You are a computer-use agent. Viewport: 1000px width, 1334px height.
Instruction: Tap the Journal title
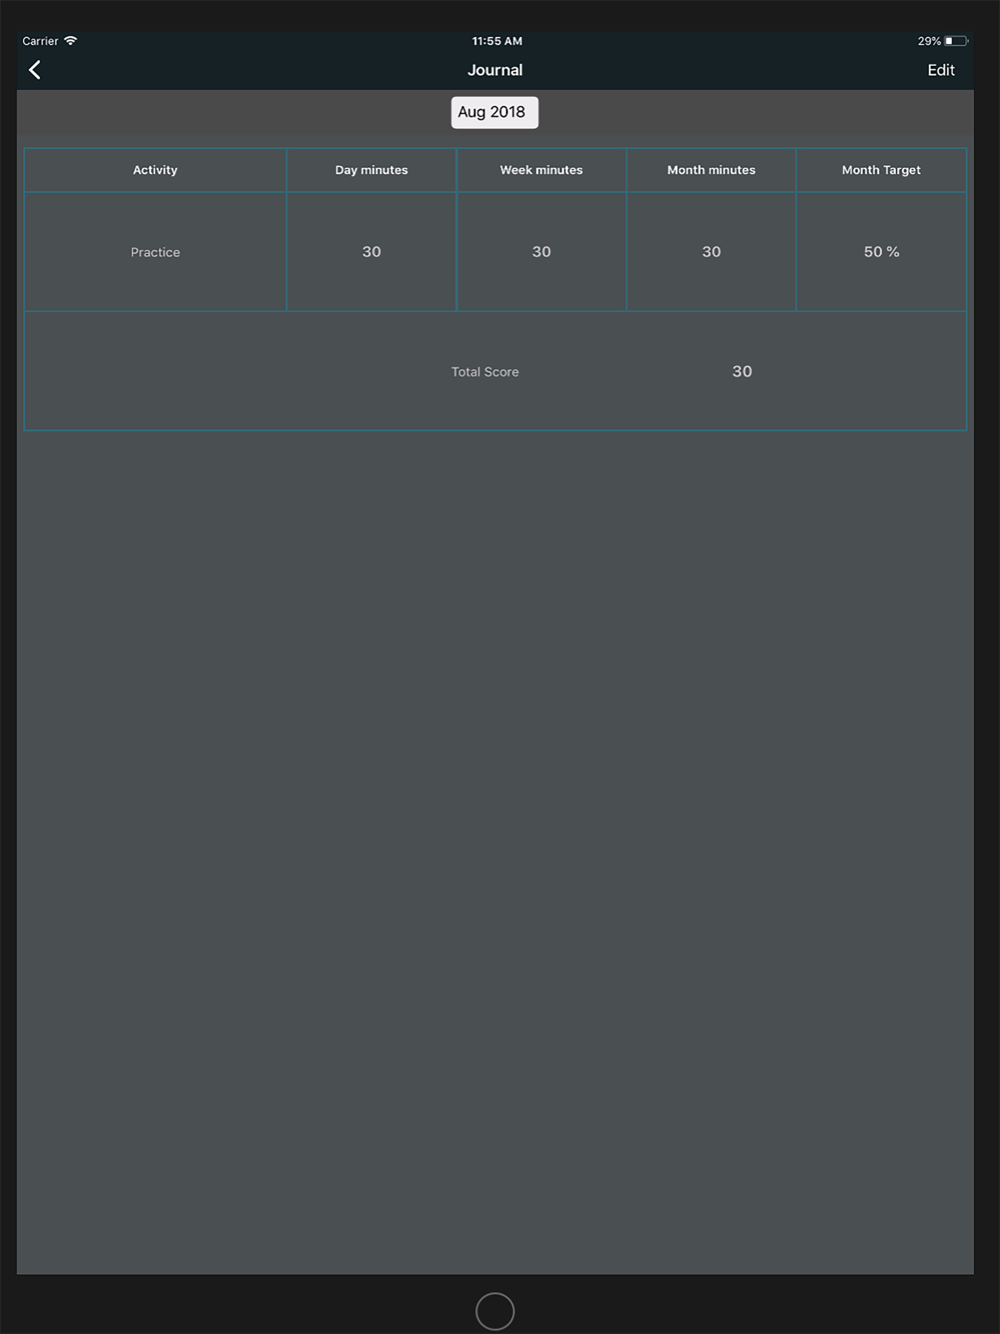pos(495,70)
